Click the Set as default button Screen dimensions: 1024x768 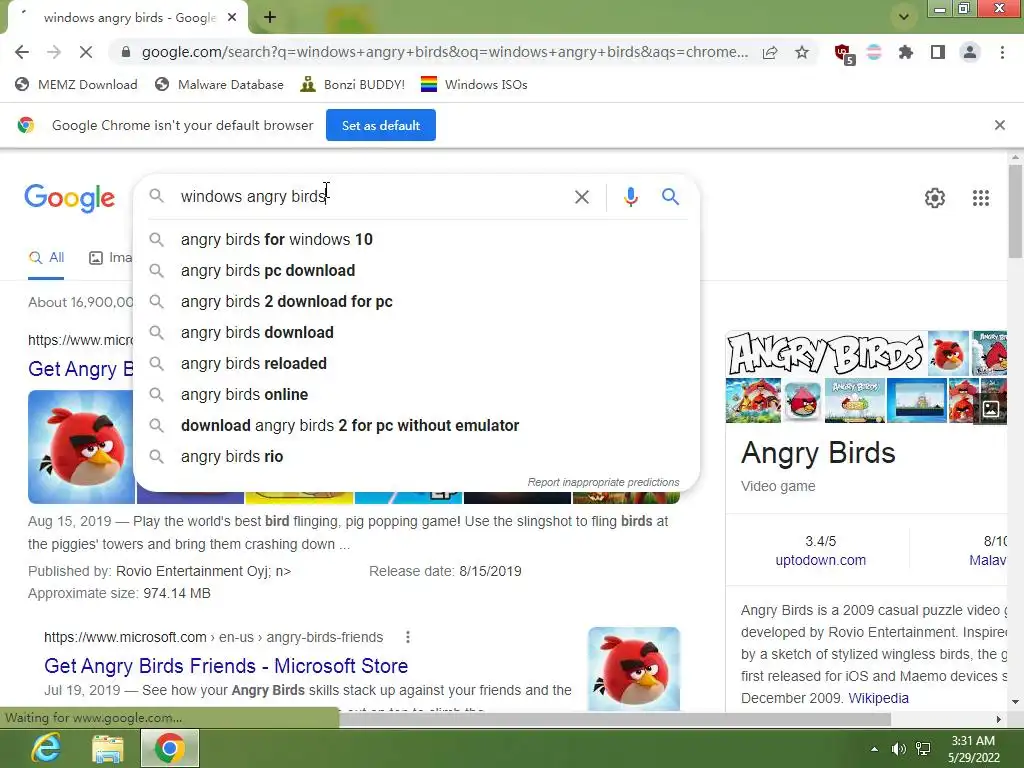coord(381,125)
